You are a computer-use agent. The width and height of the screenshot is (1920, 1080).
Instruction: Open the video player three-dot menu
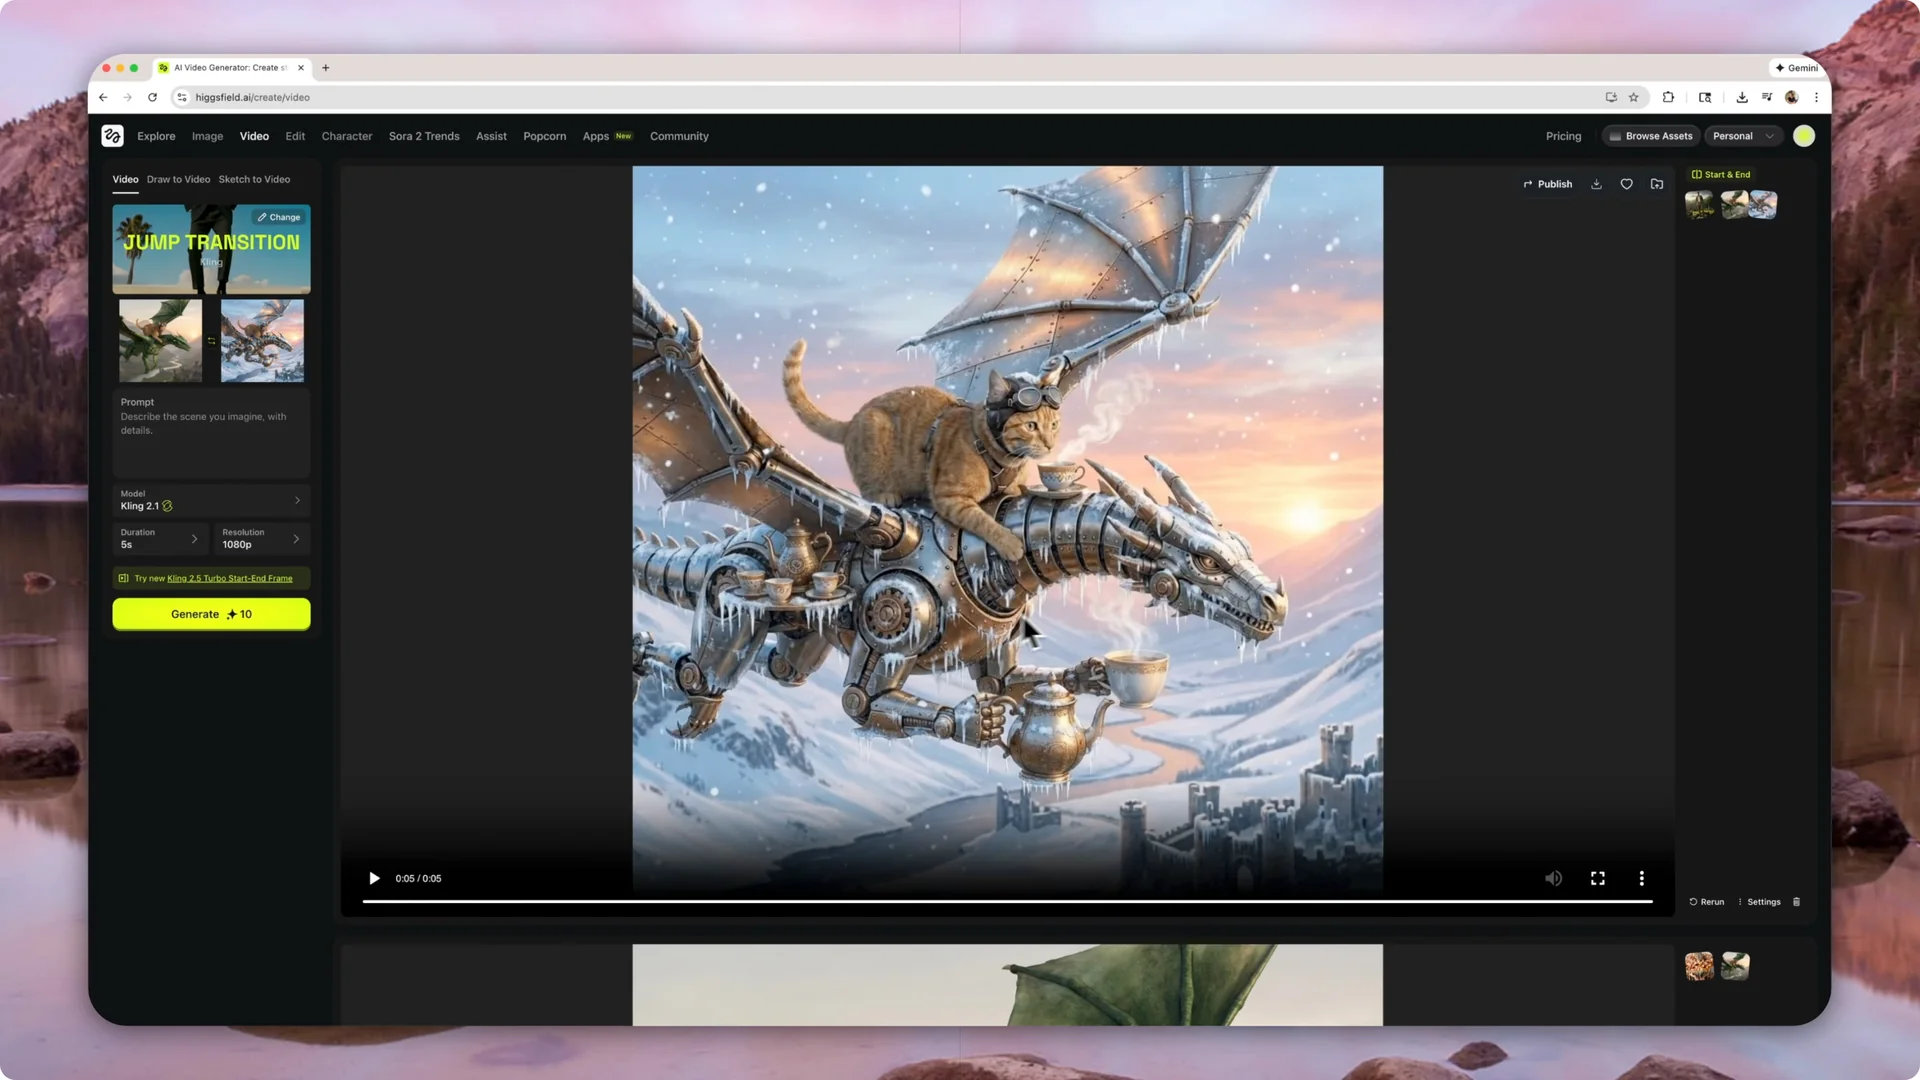coord(1641,878)
